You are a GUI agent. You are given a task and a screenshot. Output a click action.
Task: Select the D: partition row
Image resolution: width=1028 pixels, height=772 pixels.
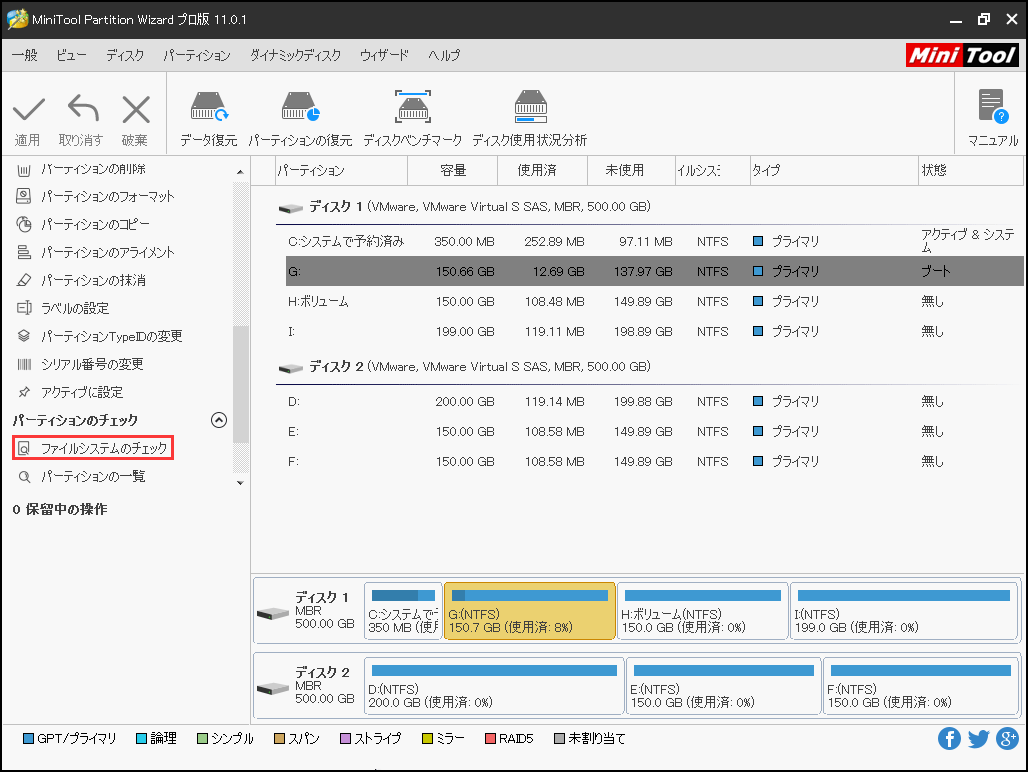coord(654,401)
